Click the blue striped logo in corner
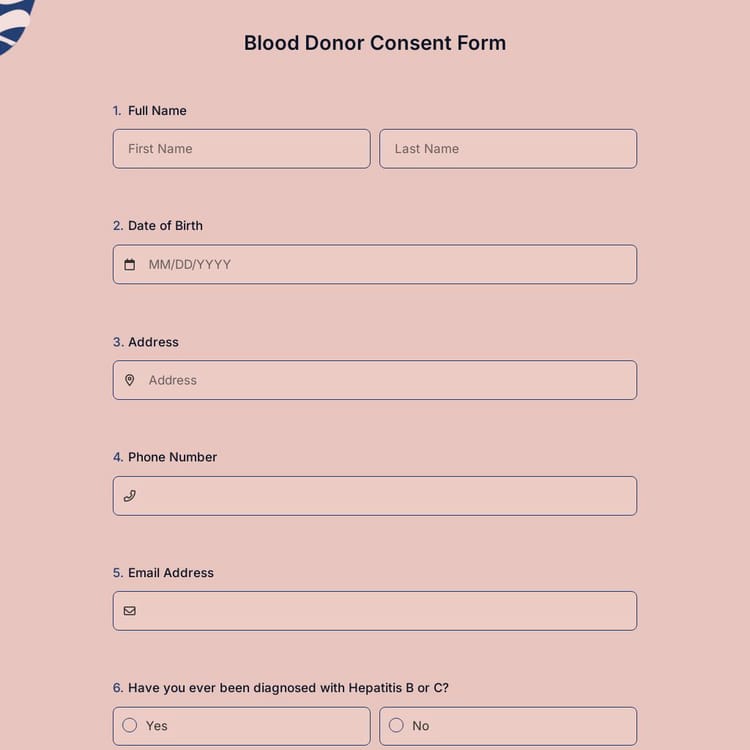 [17, 24]
